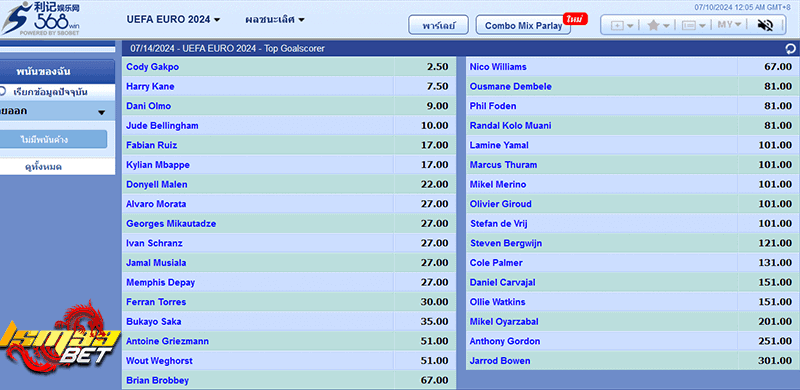Click the Combo Mix Parlay button
This screenshot has height=390, width=800.
tap(523, 25)
